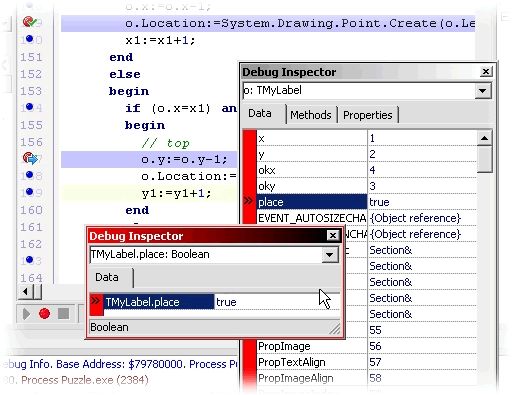Switch to the Methods tab
The width and height of the screenshot is (513, 395).
[311, 115]
